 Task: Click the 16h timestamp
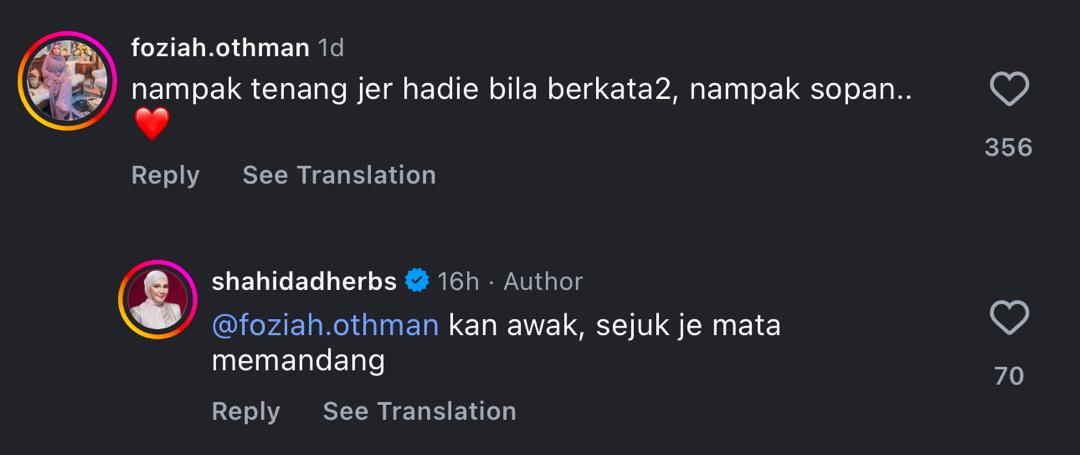[458, 282]
